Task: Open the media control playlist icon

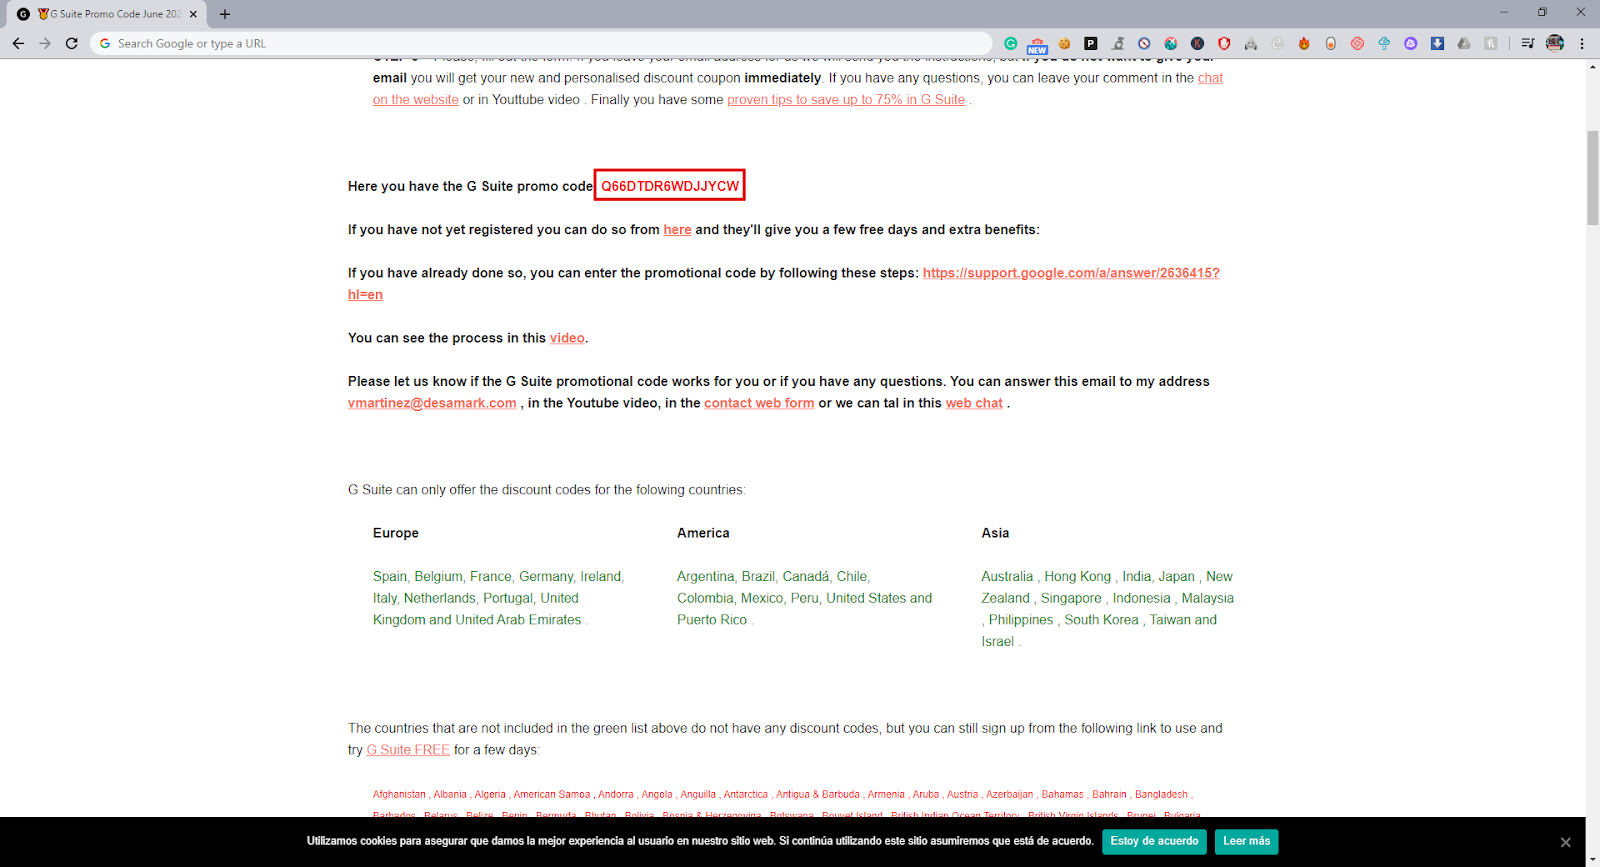Action: [1527, 43]
